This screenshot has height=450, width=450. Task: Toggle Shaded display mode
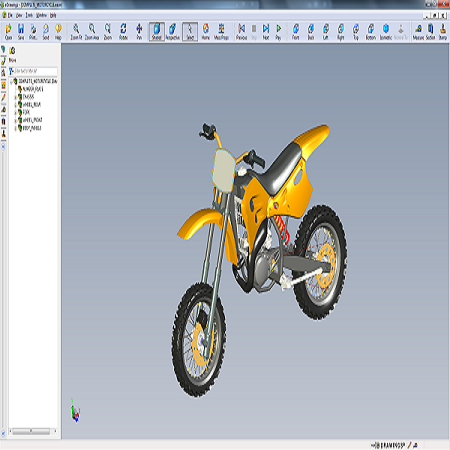(x=157, y=32)
